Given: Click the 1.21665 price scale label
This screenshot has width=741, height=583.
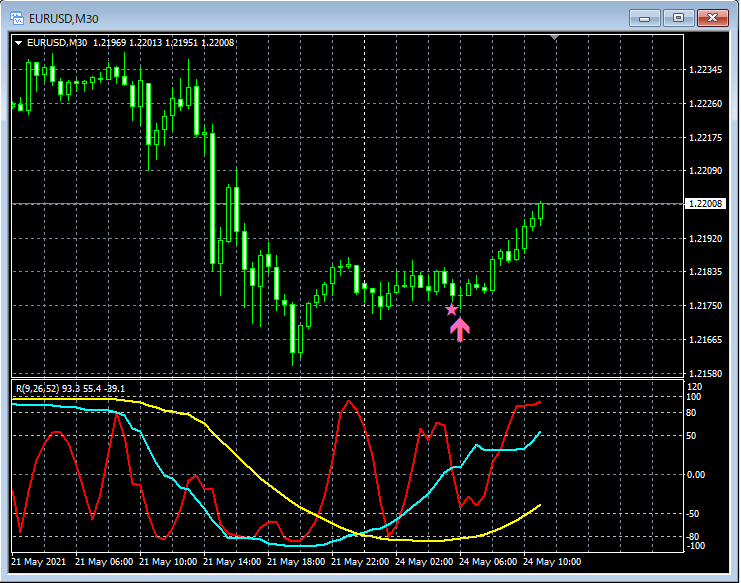Looking at the screenshot, I should pos(705,340).
